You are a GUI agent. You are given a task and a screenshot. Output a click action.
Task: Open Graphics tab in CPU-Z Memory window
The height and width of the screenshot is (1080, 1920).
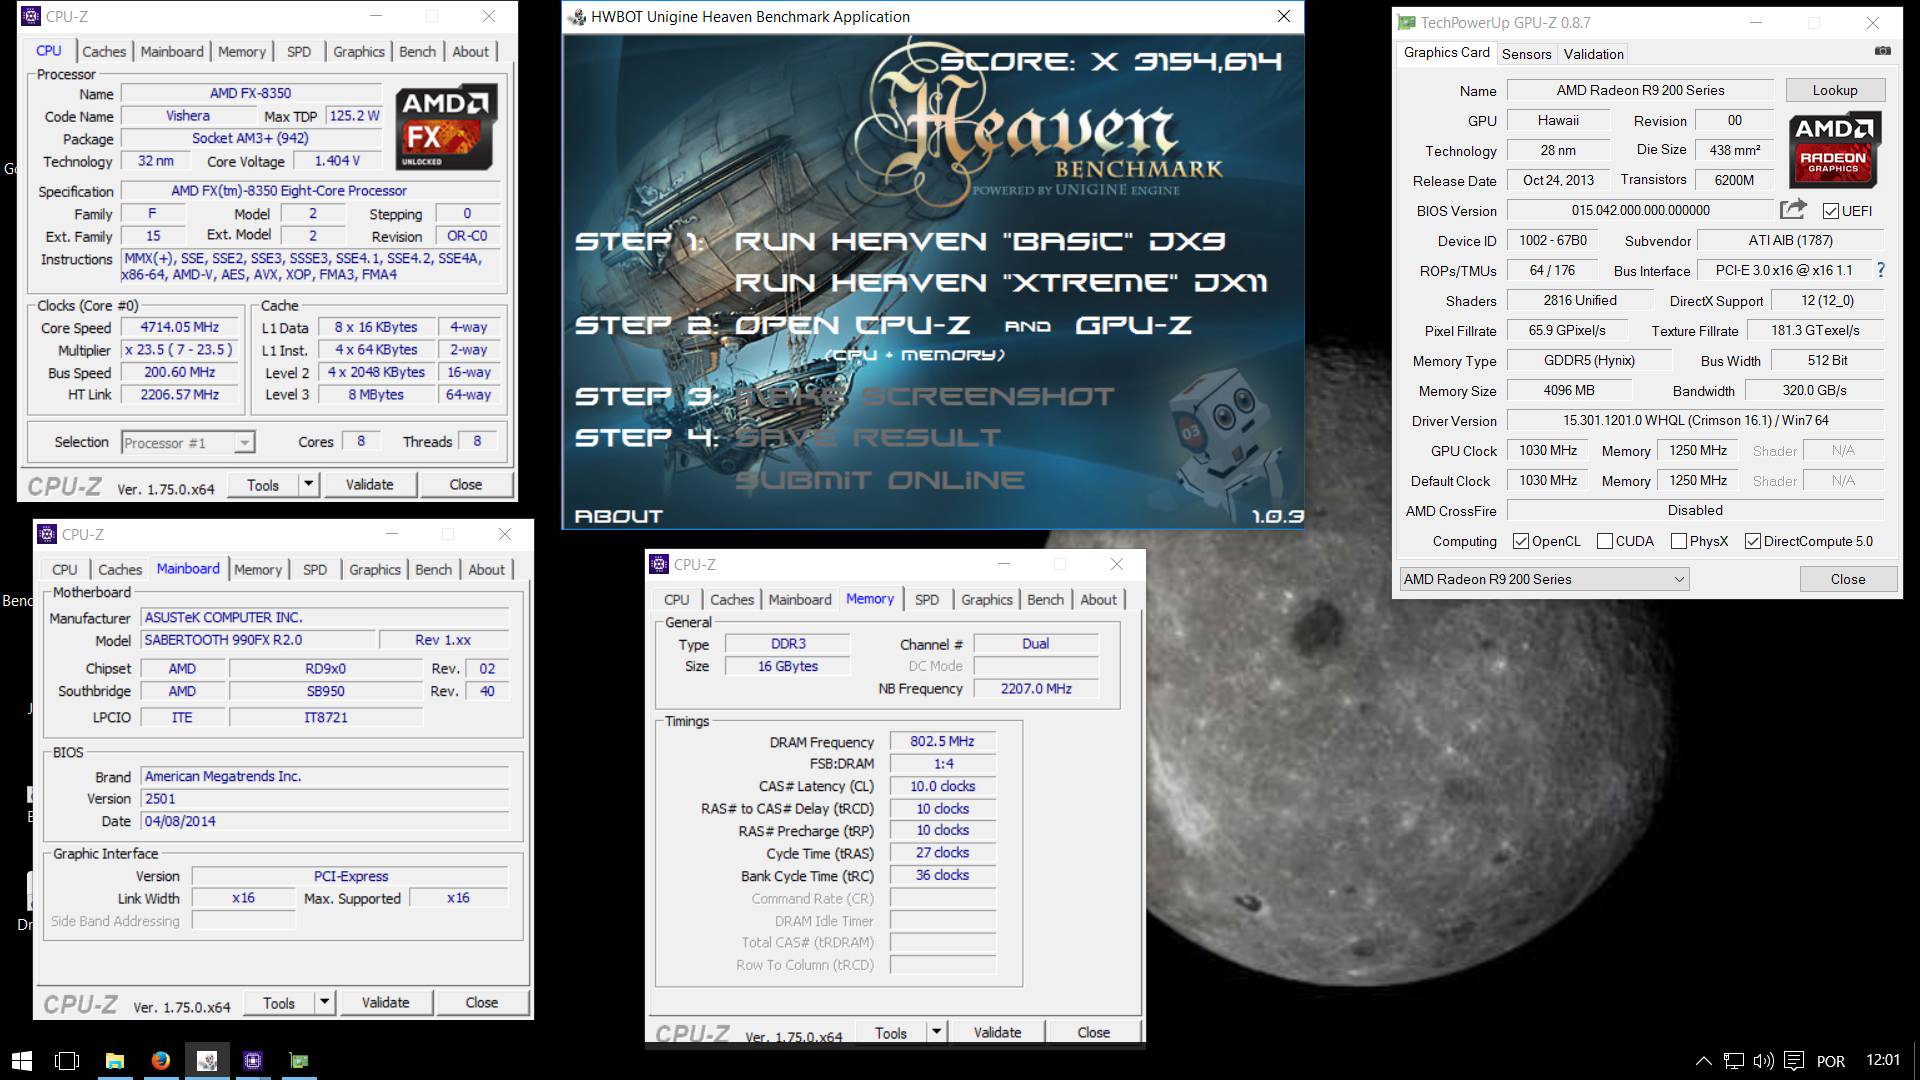click(987, 599)
